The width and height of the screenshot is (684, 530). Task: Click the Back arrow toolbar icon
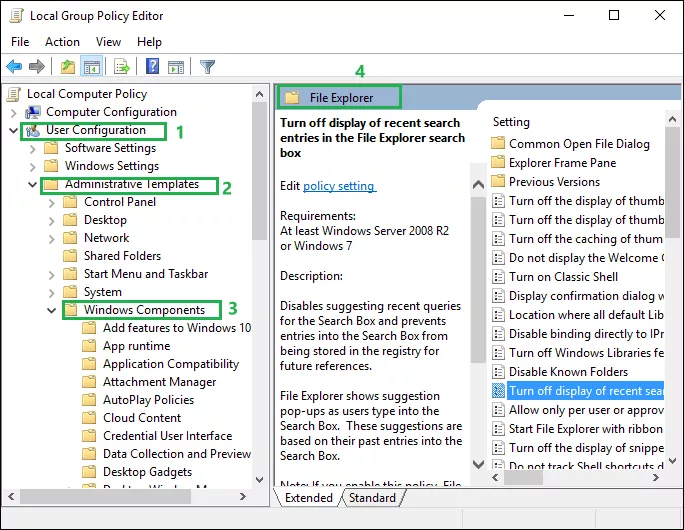14,67
